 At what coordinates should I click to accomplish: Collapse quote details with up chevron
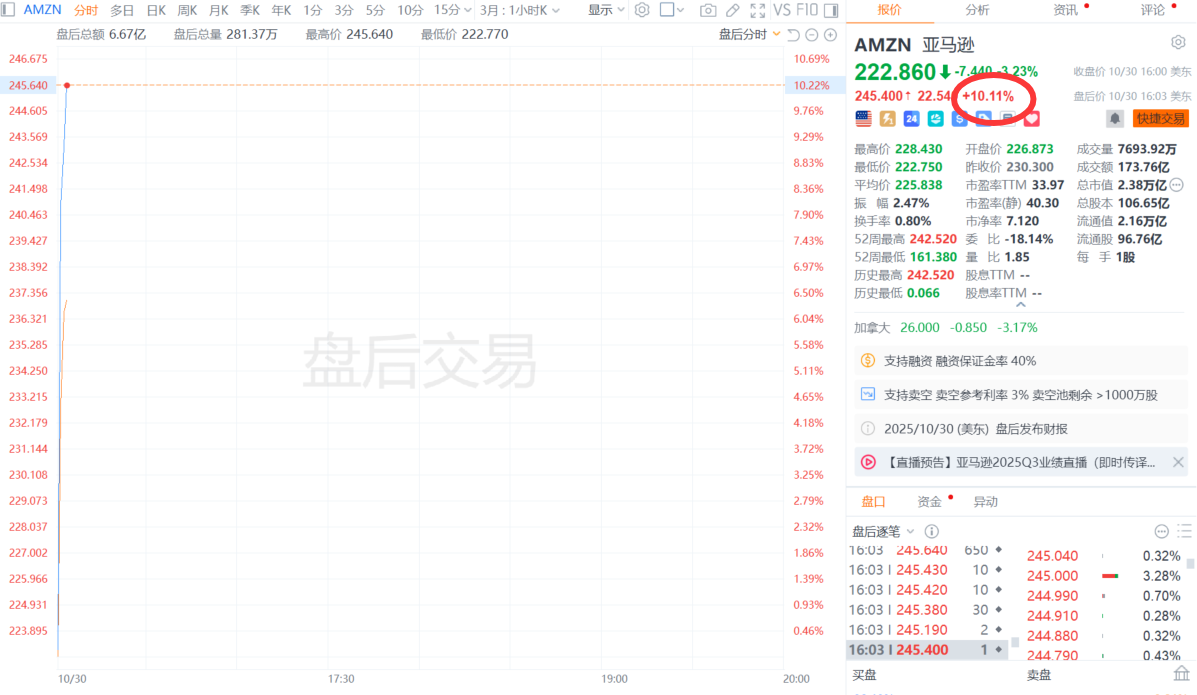[1021, 304]
